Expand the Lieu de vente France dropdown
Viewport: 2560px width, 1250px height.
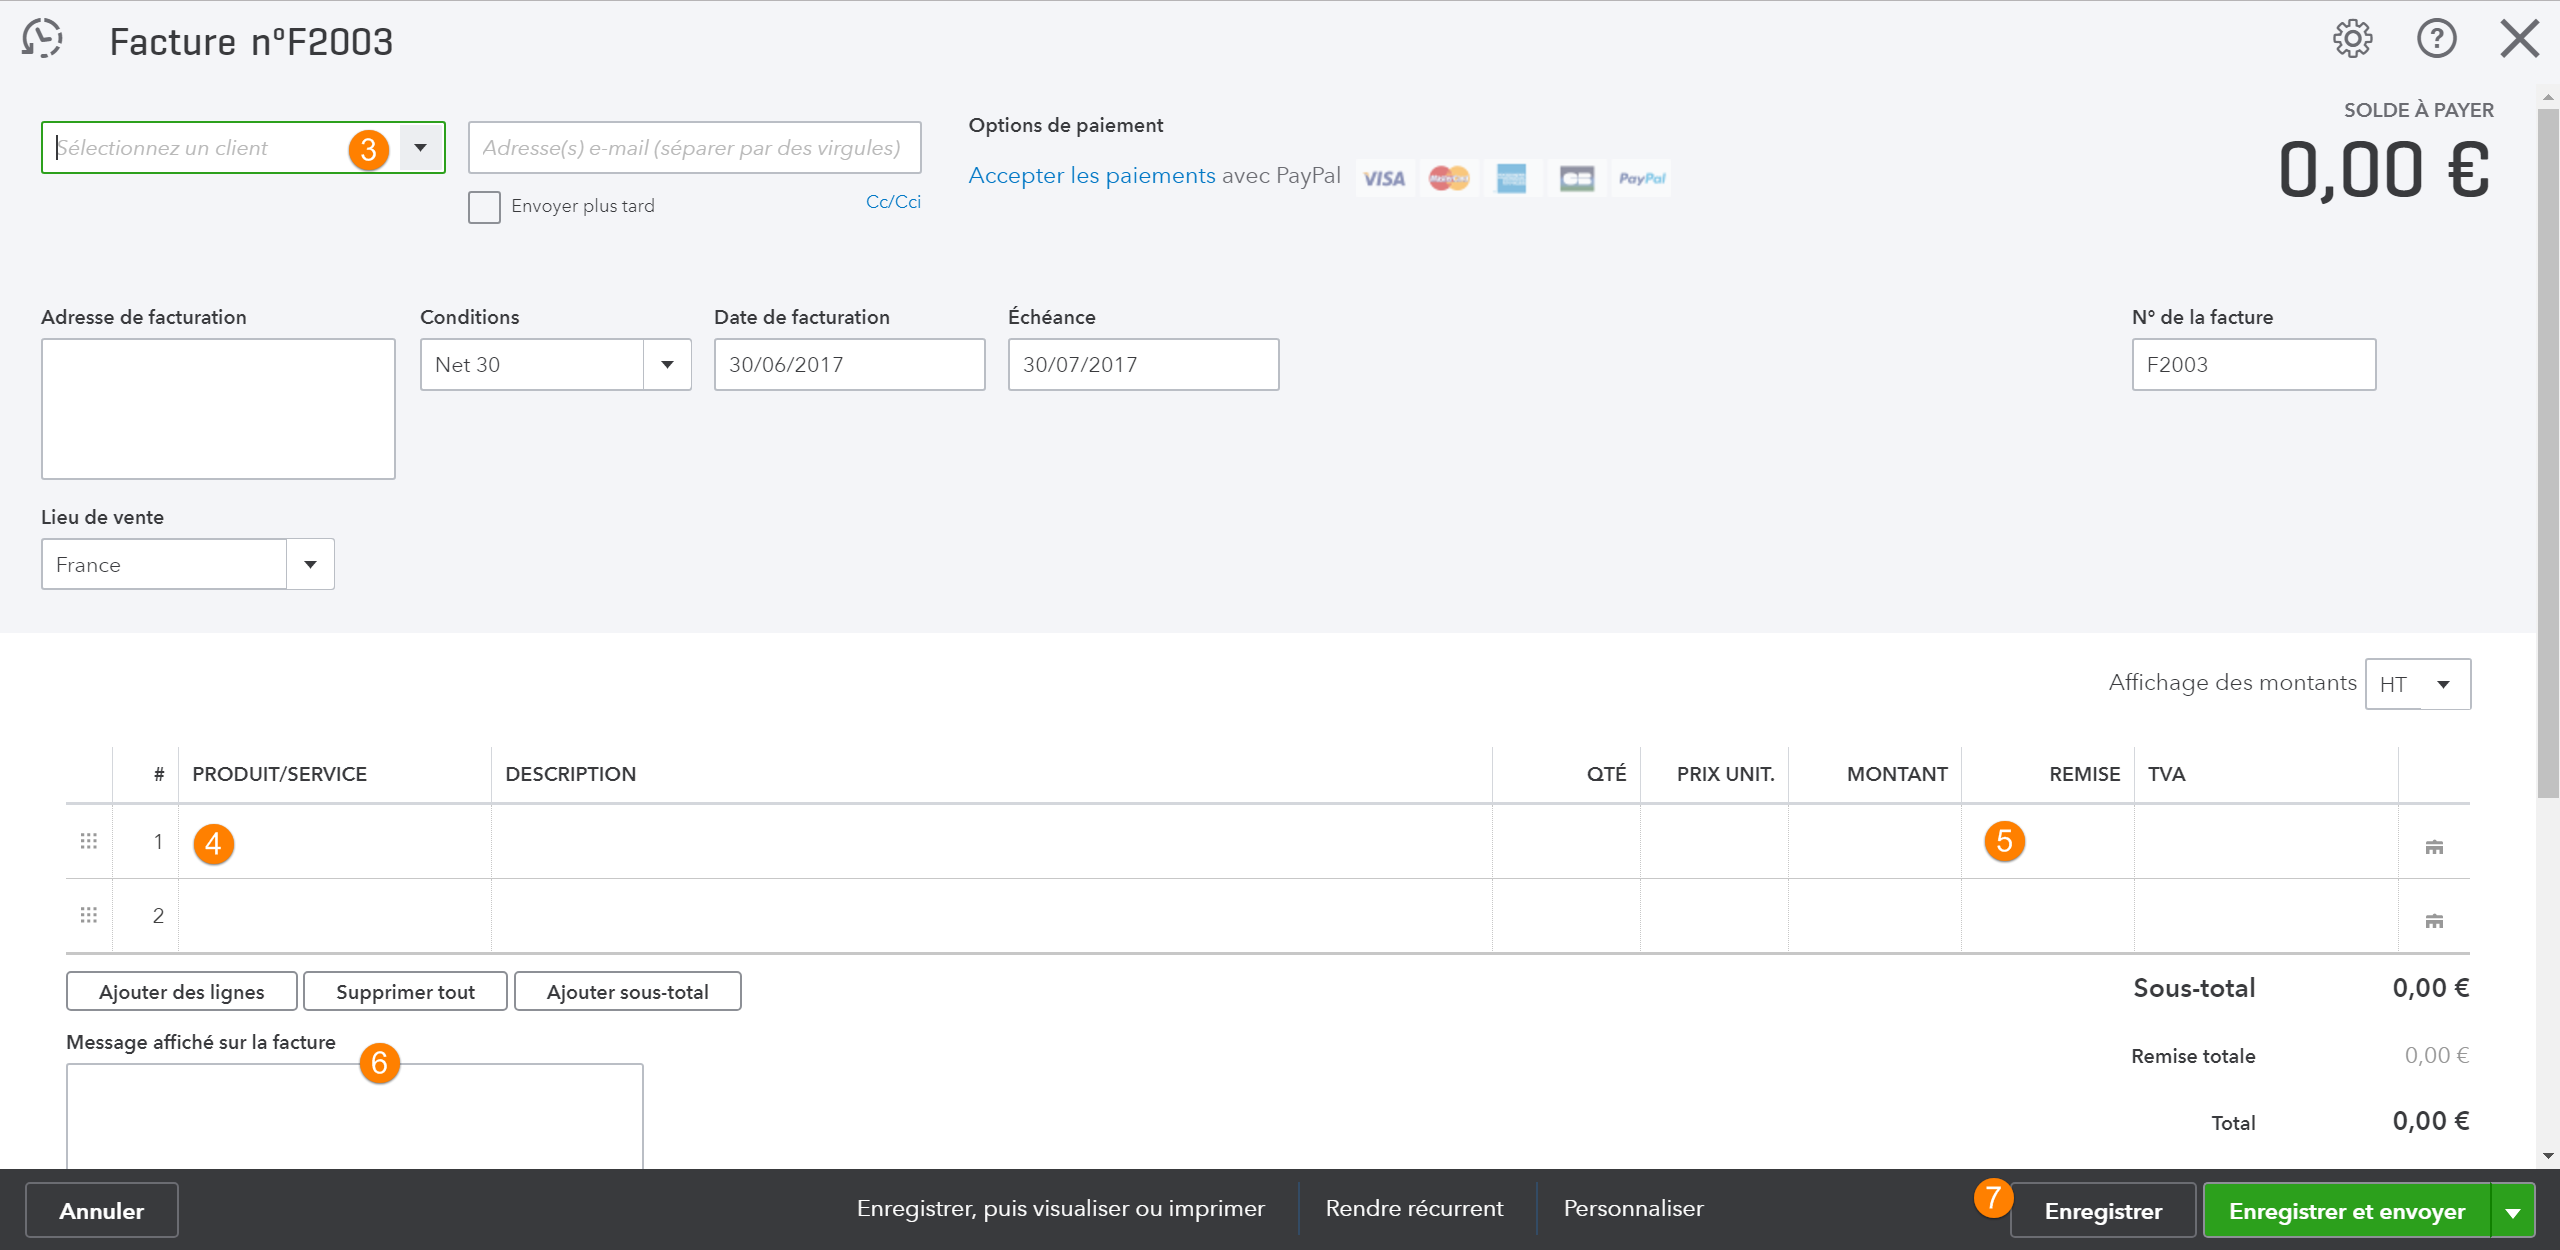[310, 565]
